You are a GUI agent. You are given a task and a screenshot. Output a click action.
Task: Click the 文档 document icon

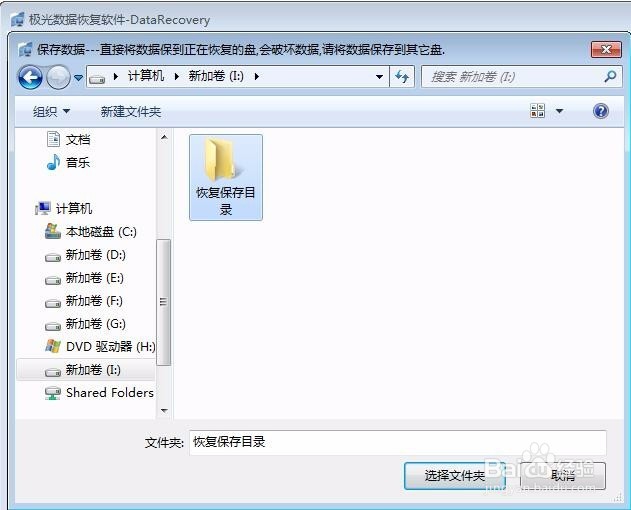pos(54,139)
